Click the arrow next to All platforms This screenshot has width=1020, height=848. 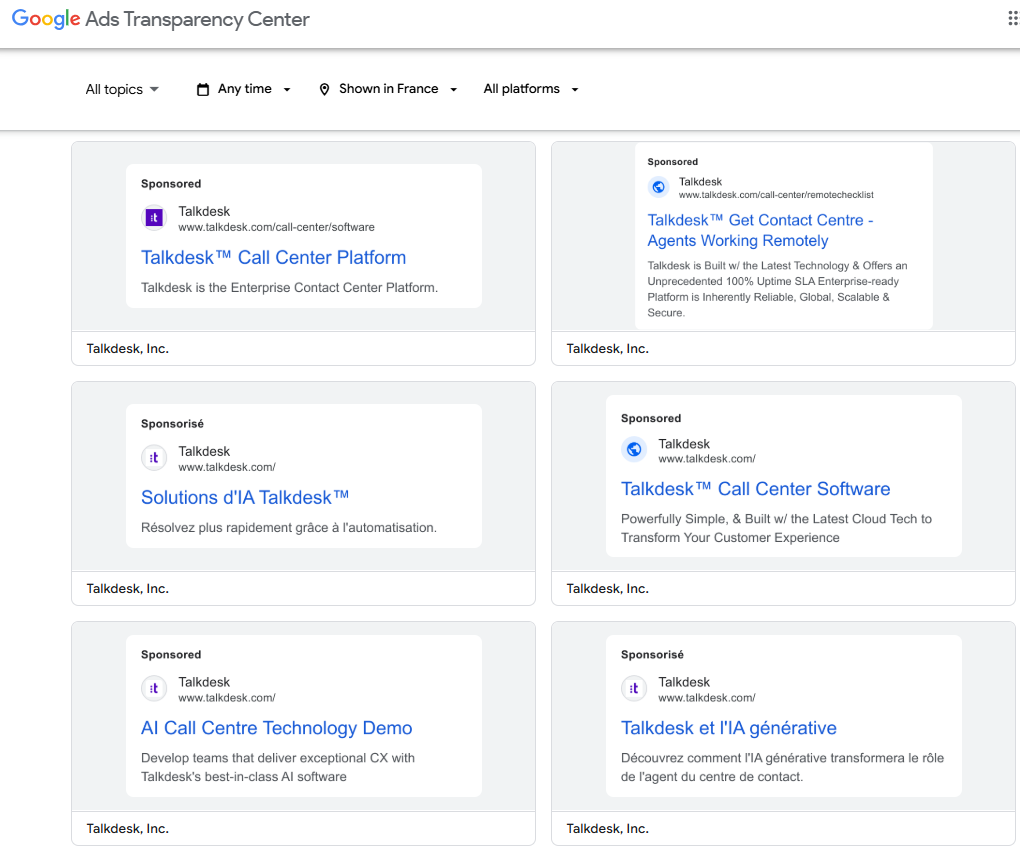pos(575,90)
